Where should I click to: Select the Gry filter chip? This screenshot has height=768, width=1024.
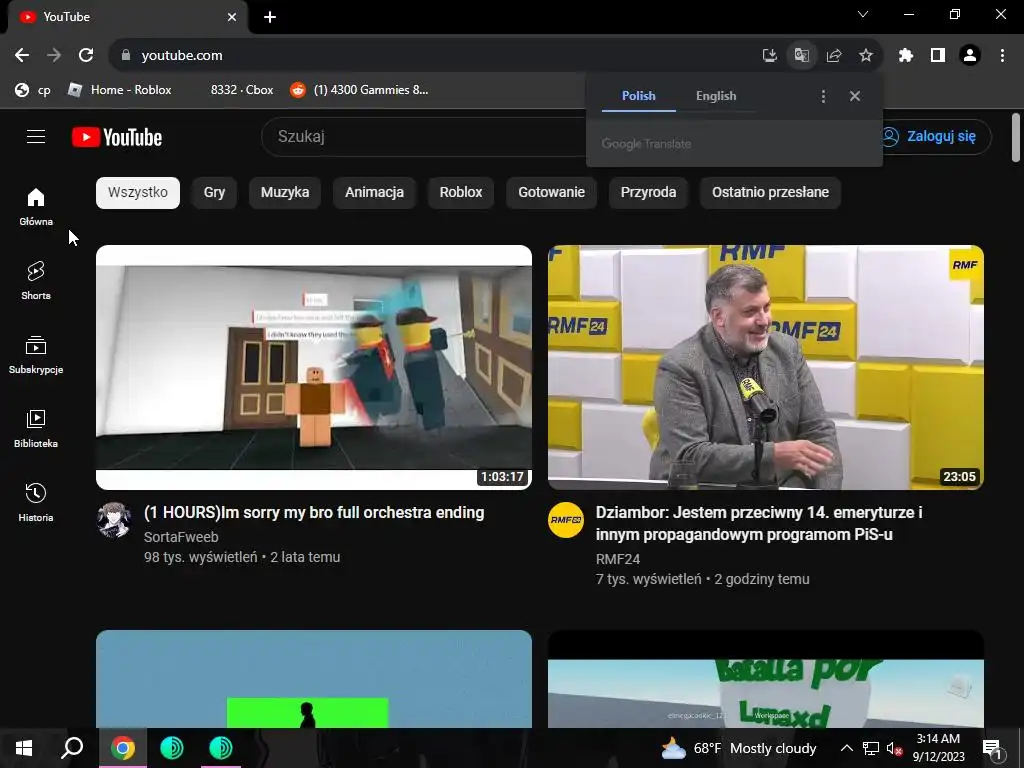tap(214, 193)
